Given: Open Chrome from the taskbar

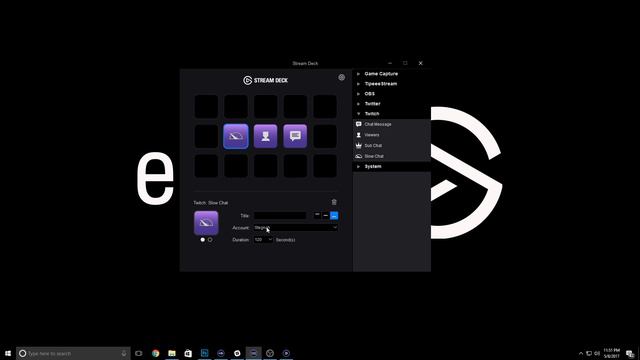Looking at the screenshot, I should click(x=156, y=353).
